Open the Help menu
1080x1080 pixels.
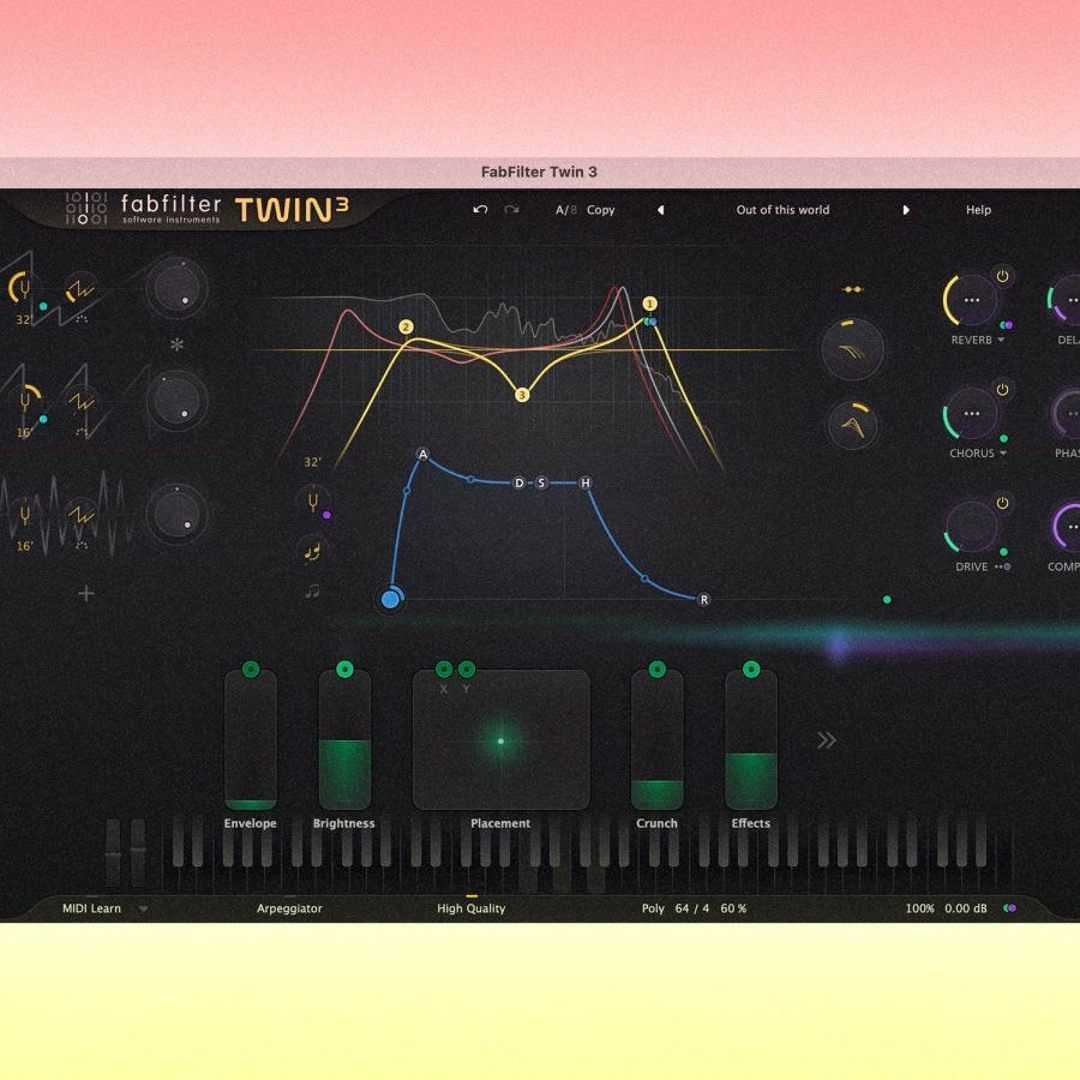point(978,210)
